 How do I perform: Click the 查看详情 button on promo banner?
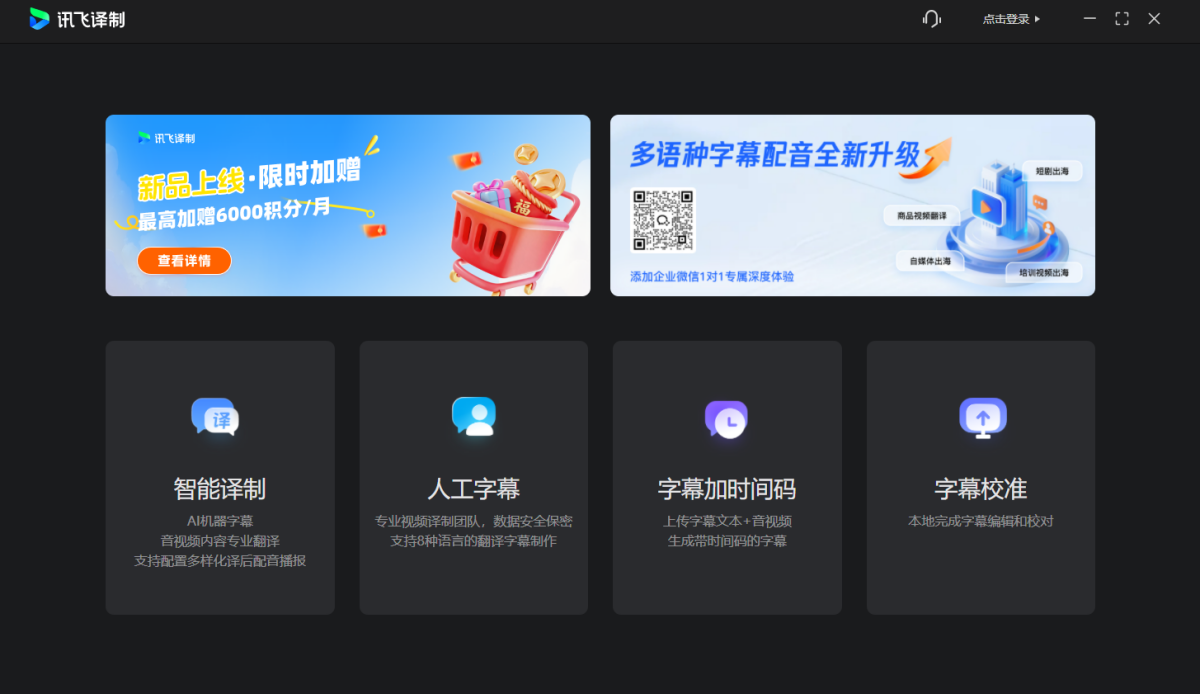tap(184, 261)
